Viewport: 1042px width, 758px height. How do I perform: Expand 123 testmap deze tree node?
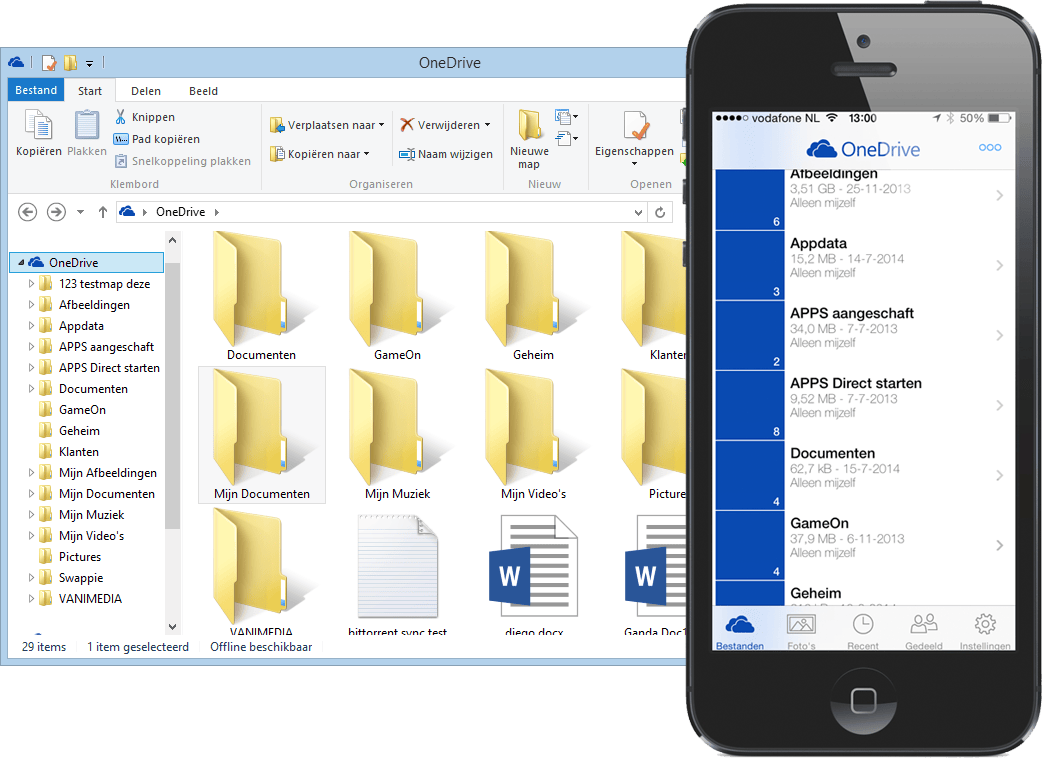click(31, 284)
